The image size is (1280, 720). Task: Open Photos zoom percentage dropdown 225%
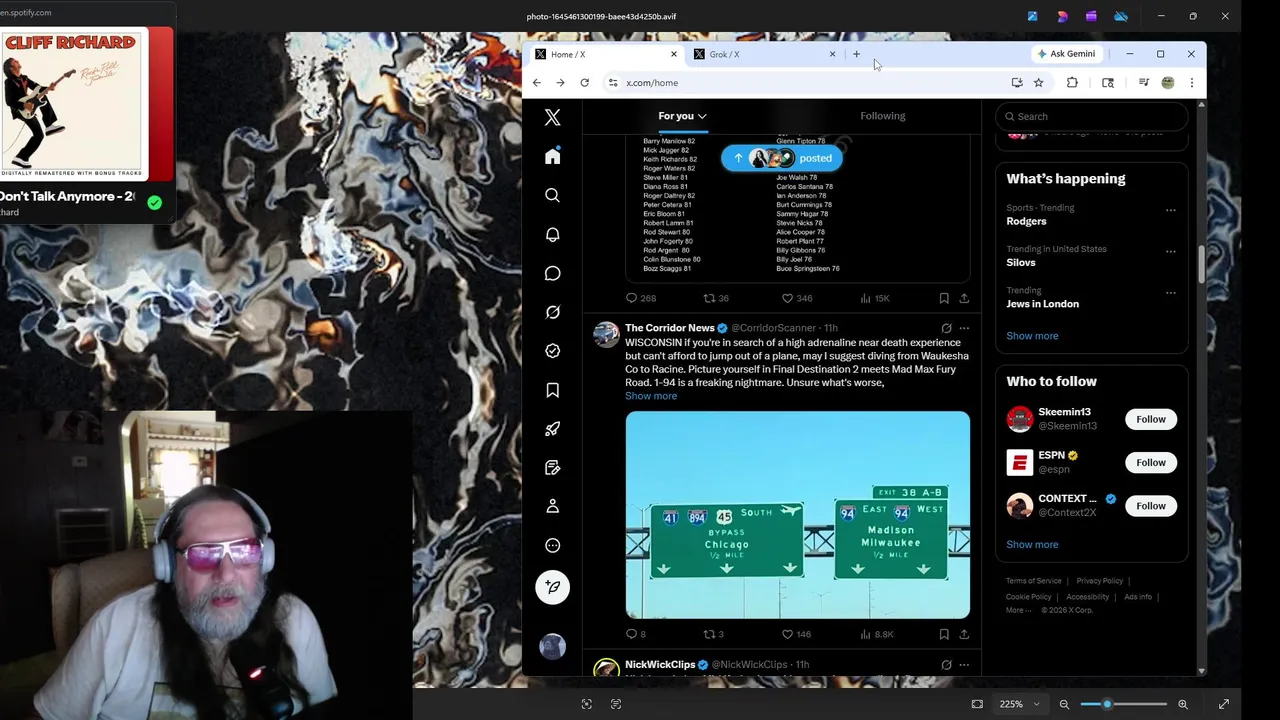[1020, 704]
